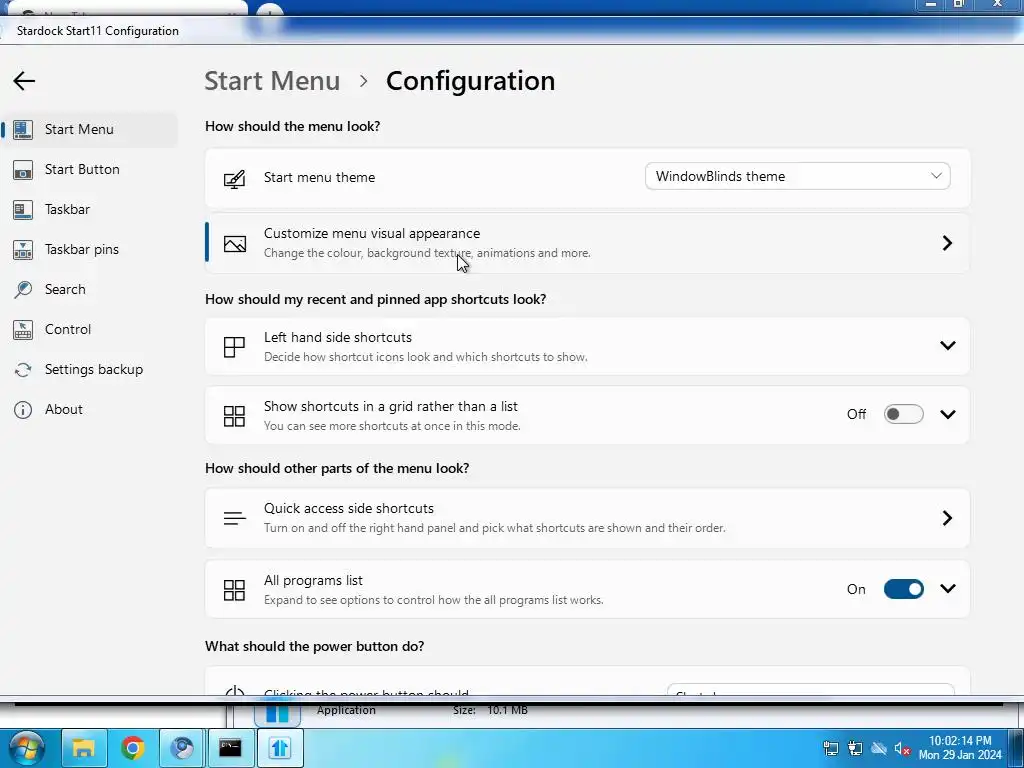Expand Left hand side shortcuts chevron

948,345
